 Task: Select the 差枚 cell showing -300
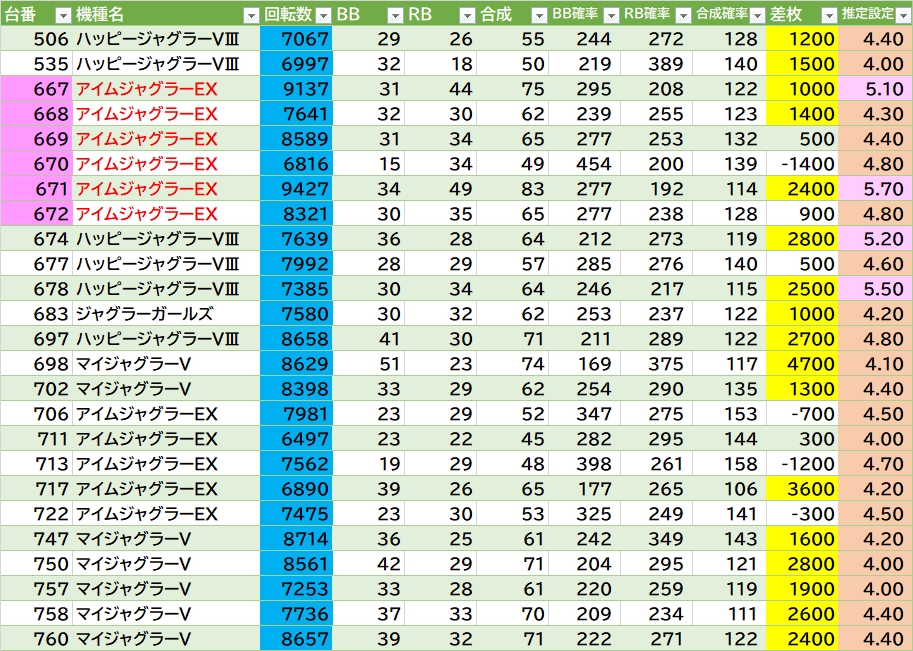tap(802, 514)
